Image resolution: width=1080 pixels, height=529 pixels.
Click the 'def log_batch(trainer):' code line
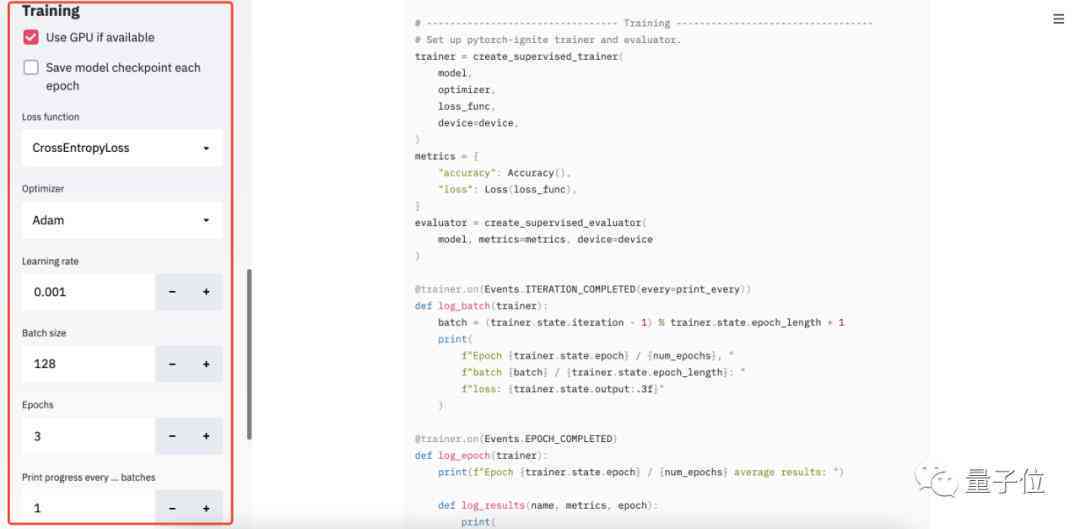tap(480, 306)
